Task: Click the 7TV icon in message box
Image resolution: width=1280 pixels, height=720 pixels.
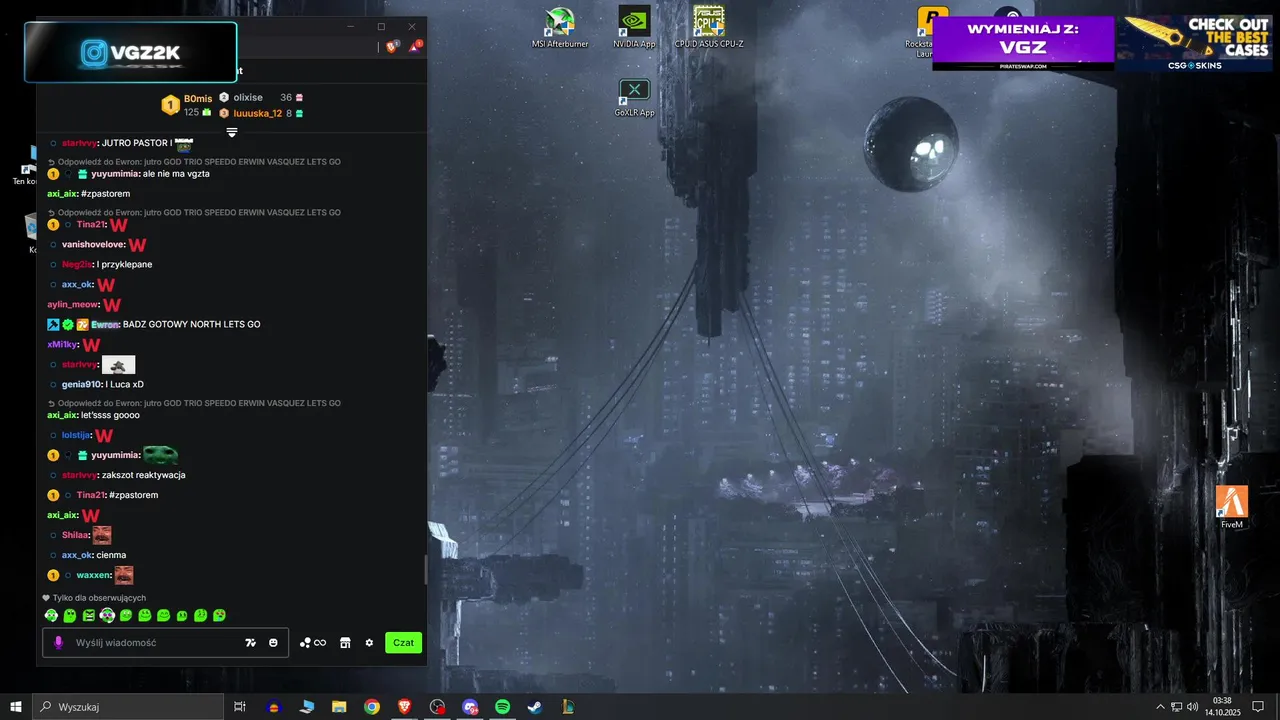Action: pyautogui.click(x=251, y=643)
